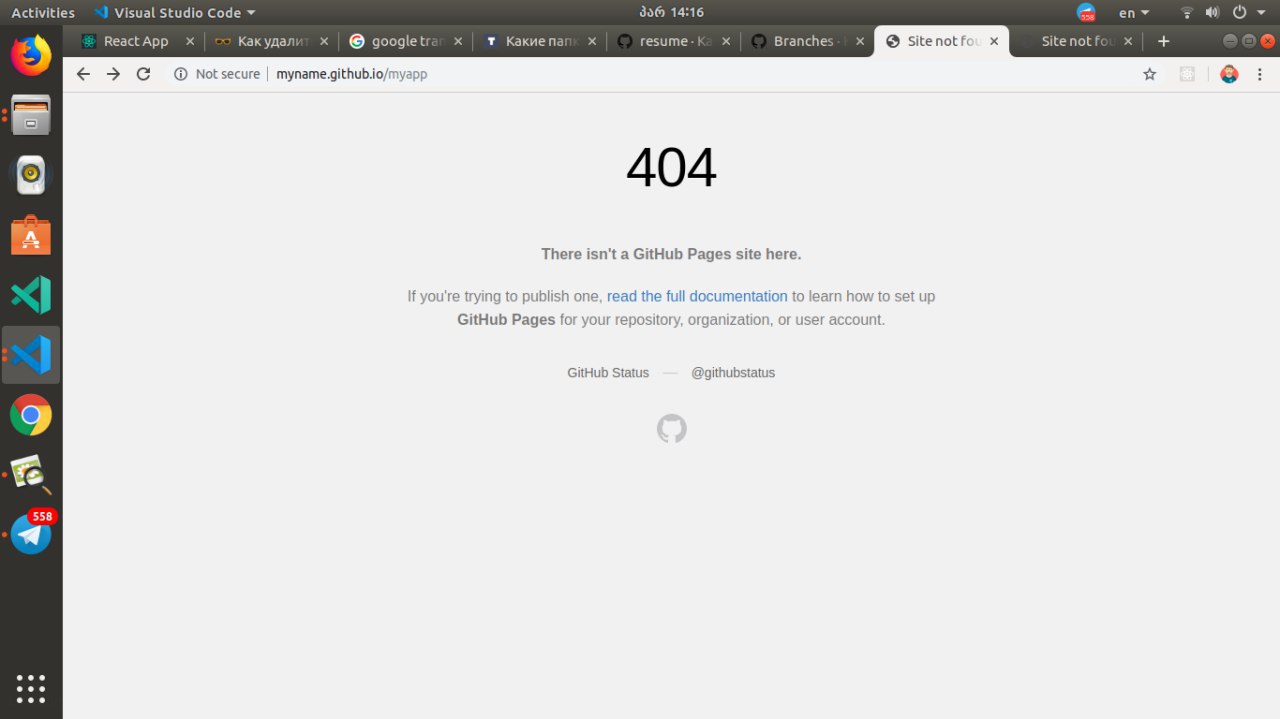Go forward in browser history
The width and height of the screenshot is (1280, 719).
coord(113,74)
